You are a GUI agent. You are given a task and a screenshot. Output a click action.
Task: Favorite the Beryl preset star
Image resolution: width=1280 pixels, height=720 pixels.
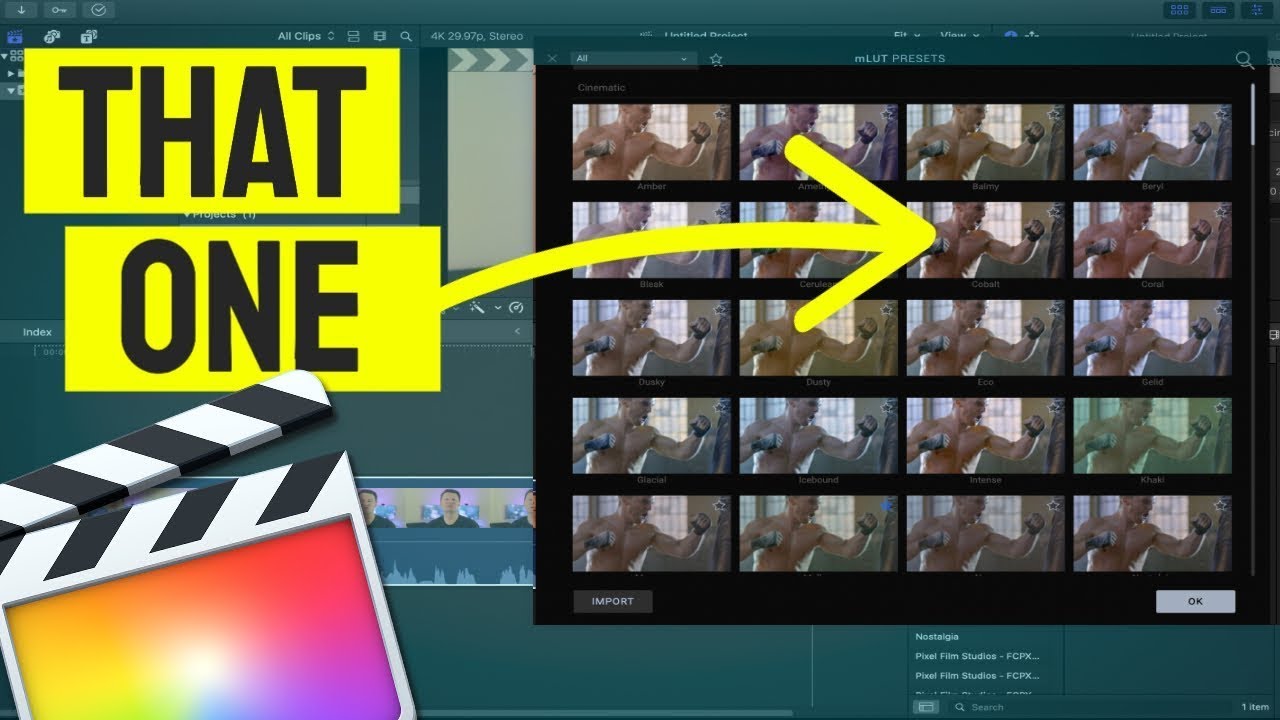coord(1220,115)
